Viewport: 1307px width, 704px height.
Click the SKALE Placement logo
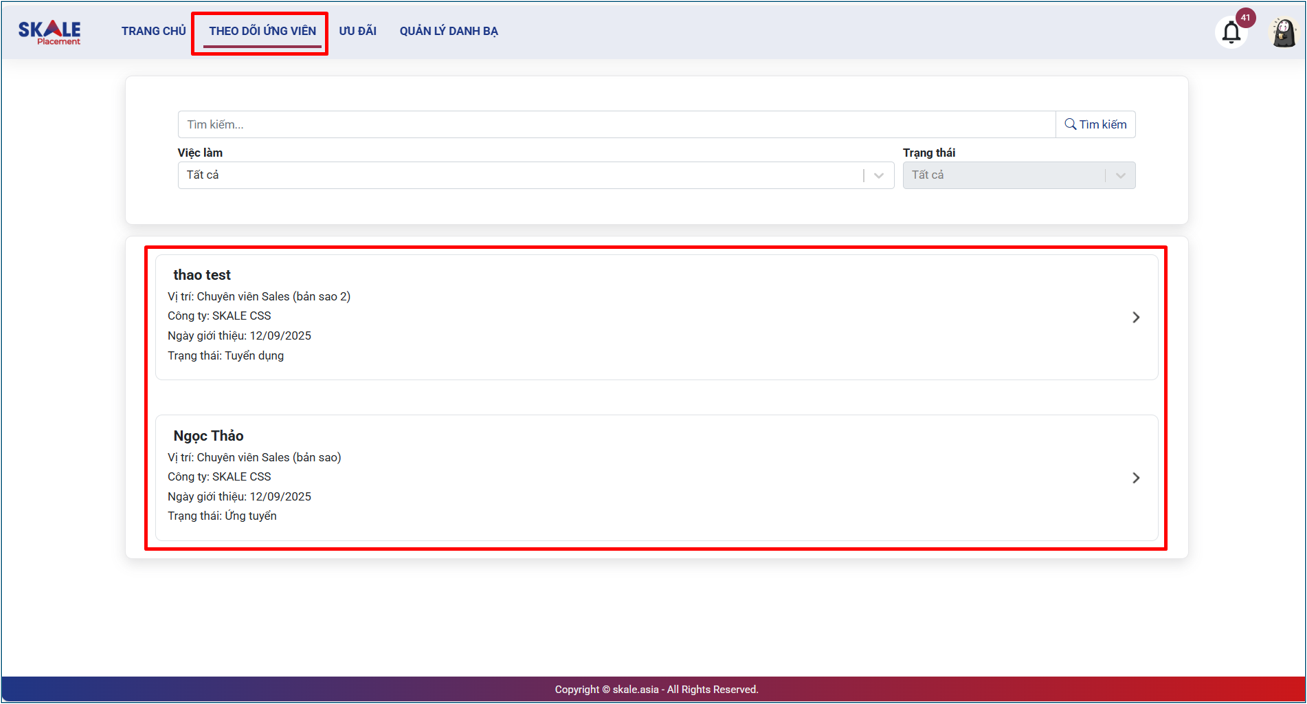click(x=49, y=32)
